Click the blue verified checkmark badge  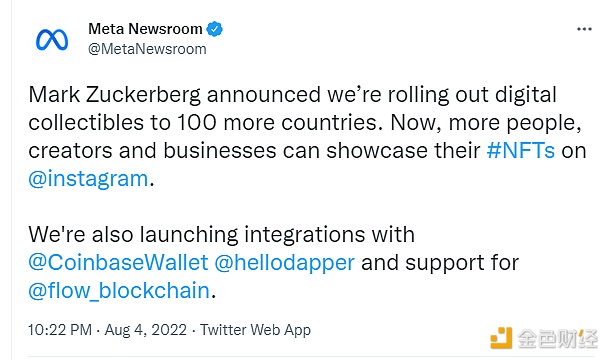pyautogui.click(x=214, y=29)
